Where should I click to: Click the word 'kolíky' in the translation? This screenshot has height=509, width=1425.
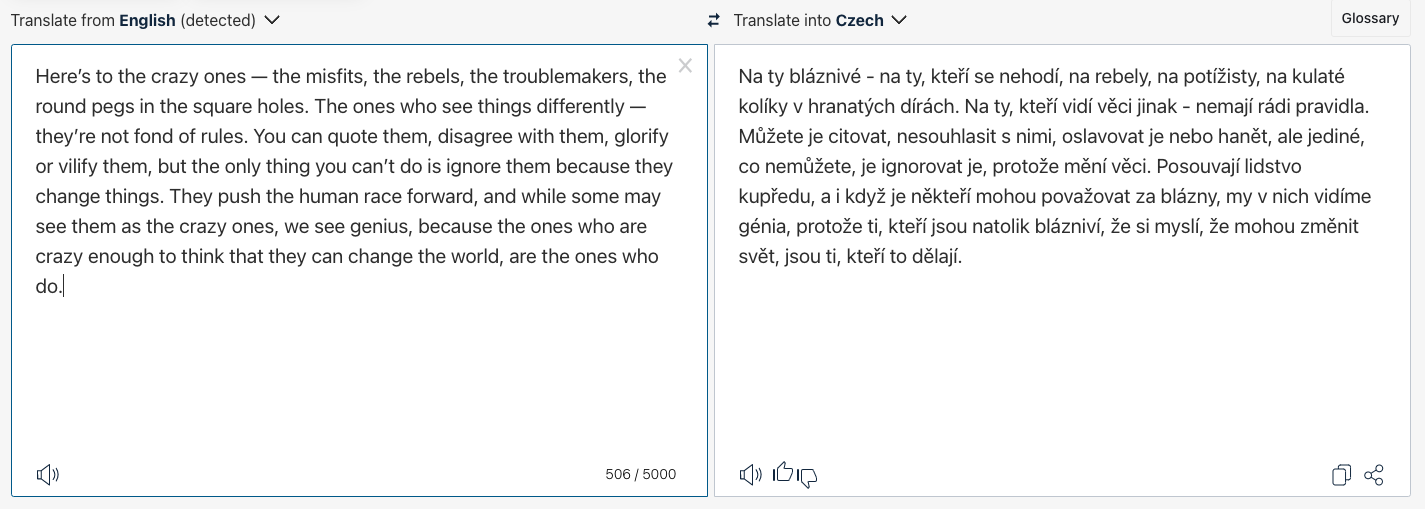[764, 106]
